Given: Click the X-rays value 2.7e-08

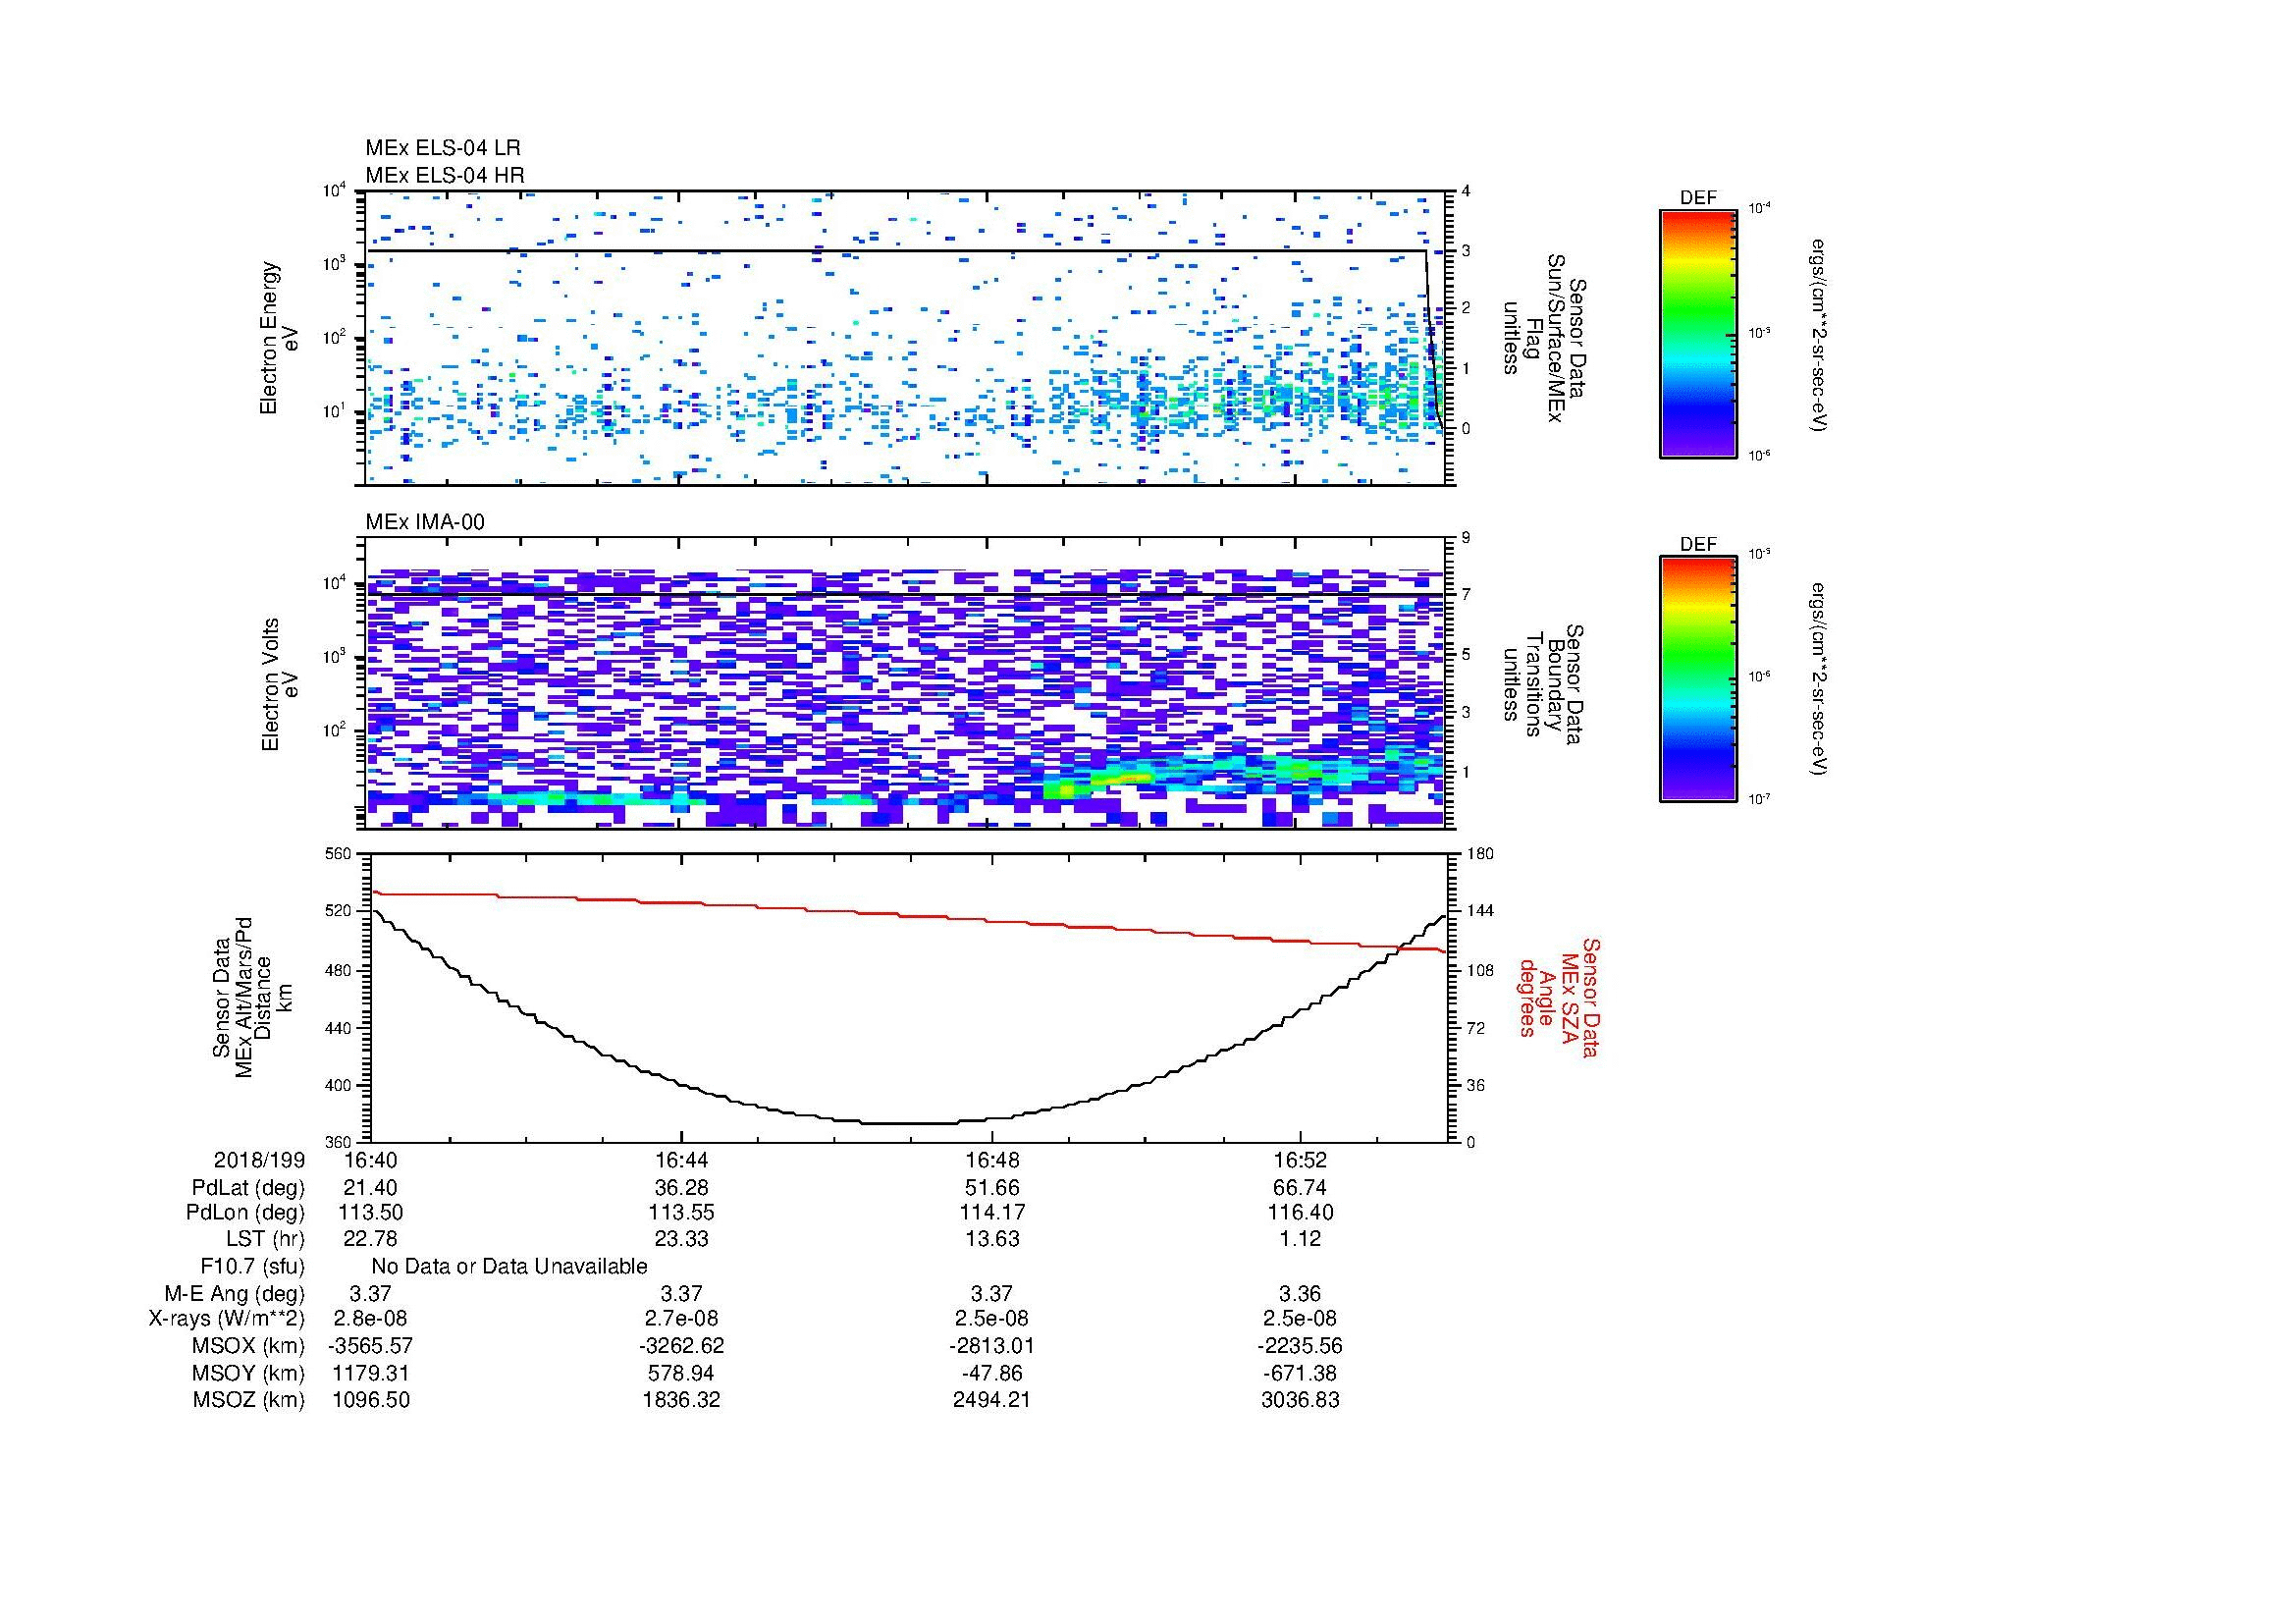Looking at the screenshot, I should click(x=682, y=1319).
